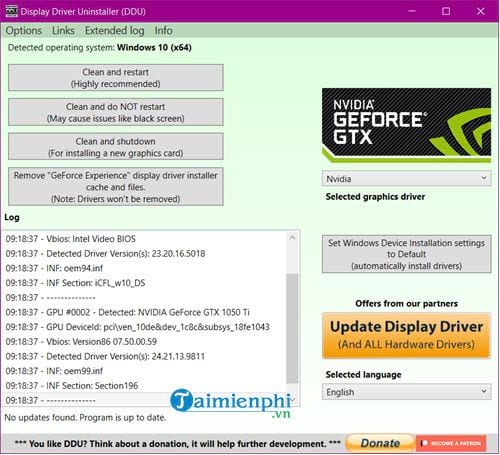This screenshot has height=455, width=500.
Task: Click the yellow Donate button
Action: click(380, 443)
